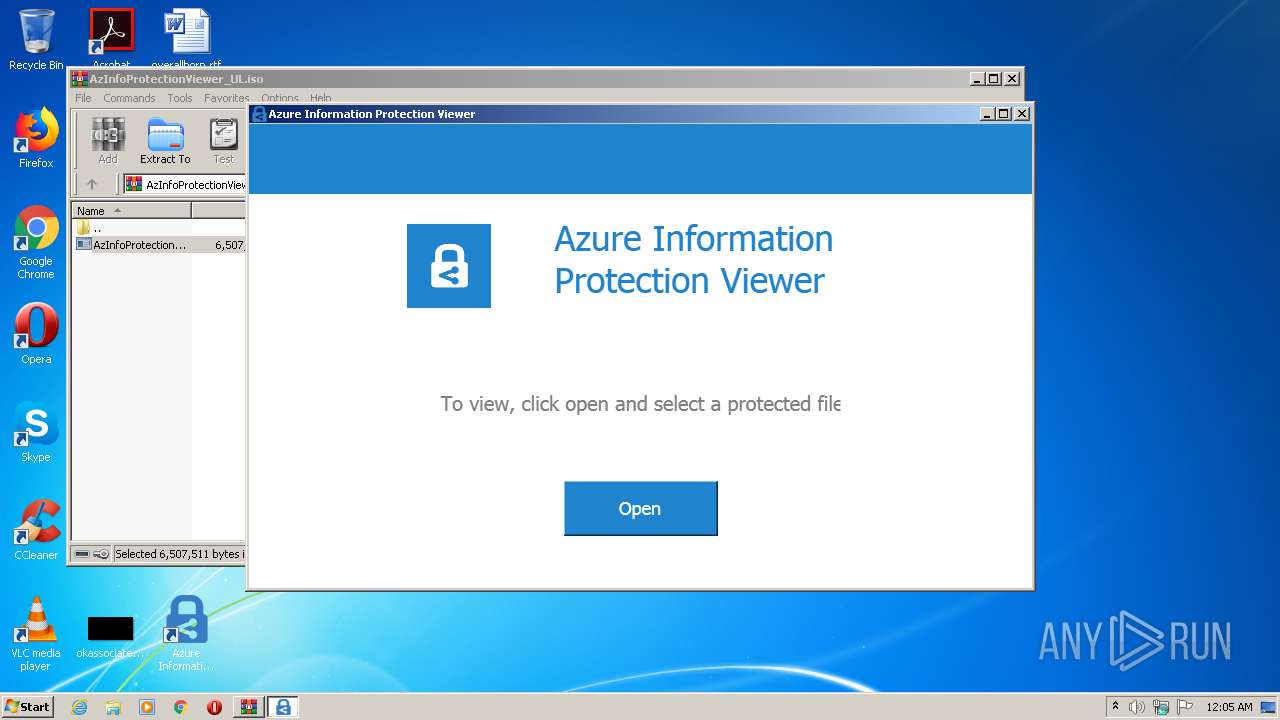Open the Favorites menu in WinRAR
Image resolution: width=1280 pixels, height=720 pixels.
(x=227, y=98)
